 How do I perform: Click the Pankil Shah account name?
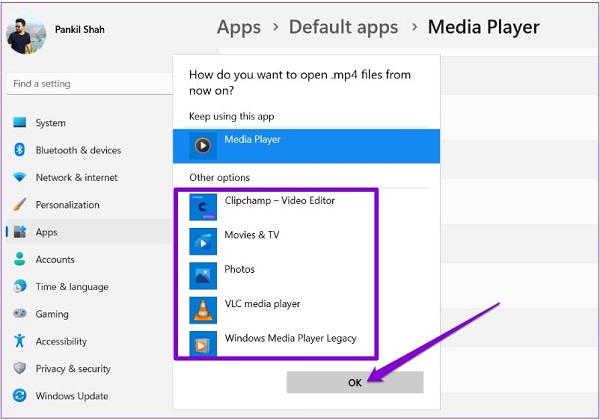click(x=80, y=29)
